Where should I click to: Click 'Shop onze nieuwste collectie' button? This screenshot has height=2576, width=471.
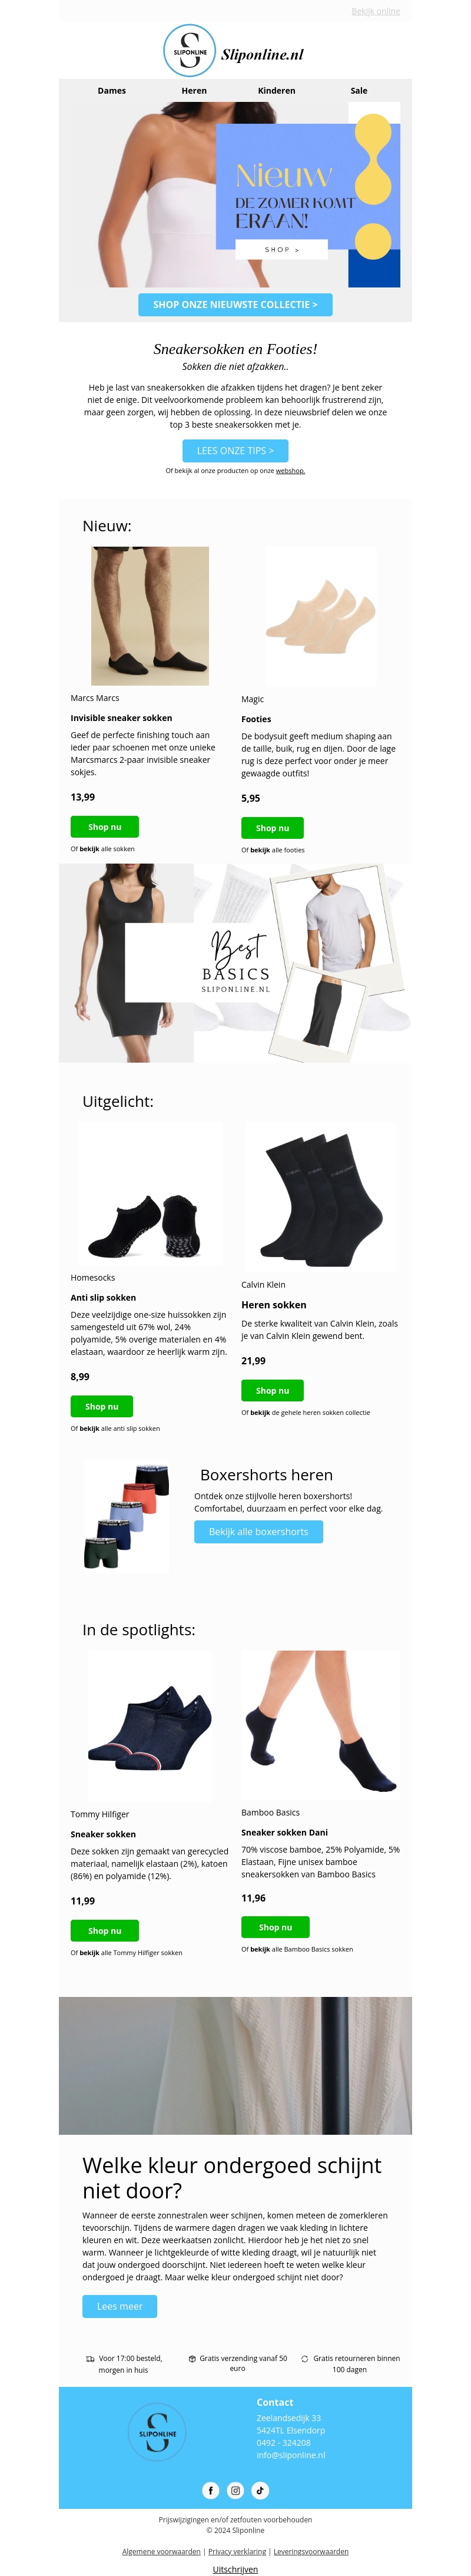[235, 305]
